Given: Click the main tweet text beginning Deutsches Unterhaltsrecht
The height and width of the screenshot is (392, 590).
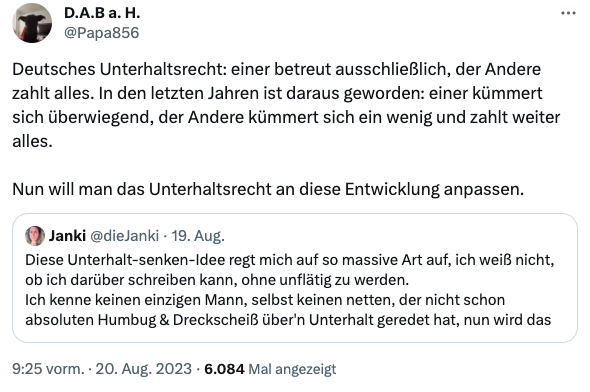Looking at the screenshot, I should (286, 105).
